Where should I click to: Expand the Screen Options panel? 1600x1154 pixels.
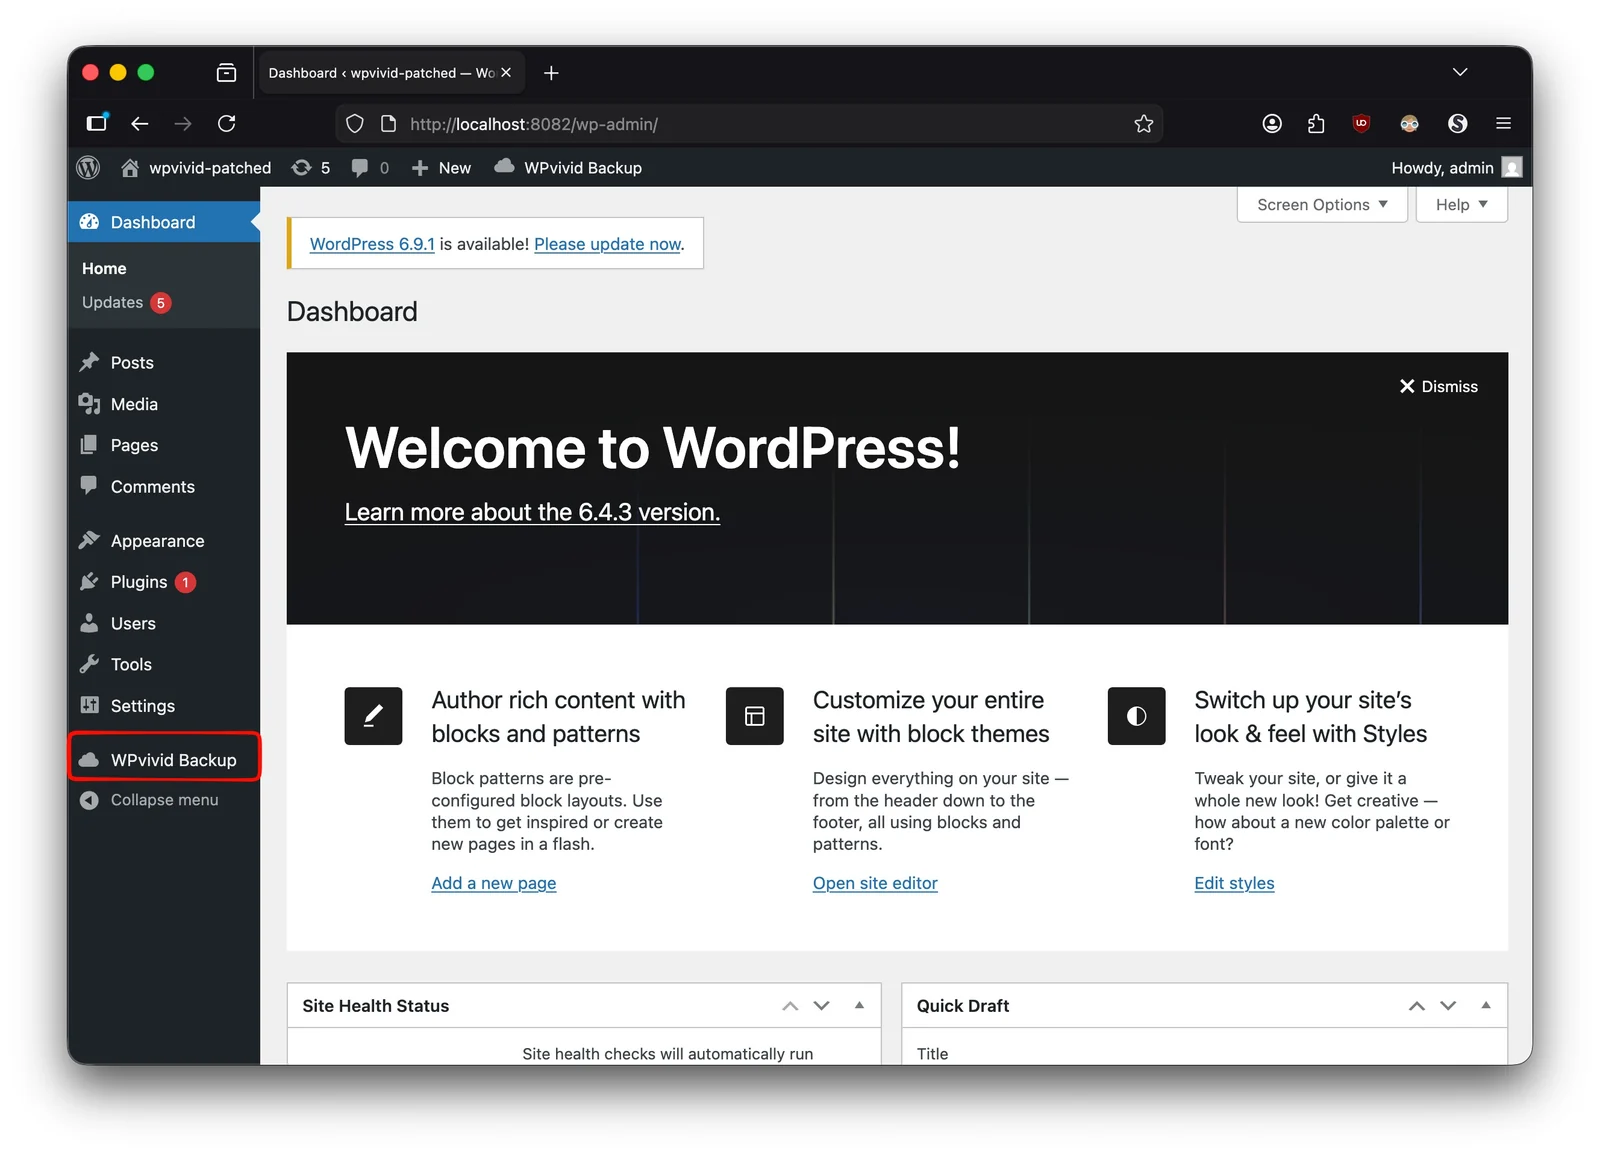point(1322,205)
